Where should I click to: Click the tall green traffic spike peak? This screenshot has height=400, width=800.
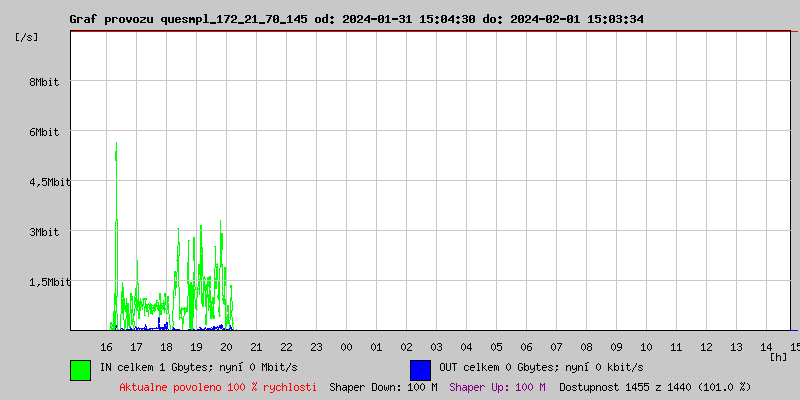click(116, 144)
